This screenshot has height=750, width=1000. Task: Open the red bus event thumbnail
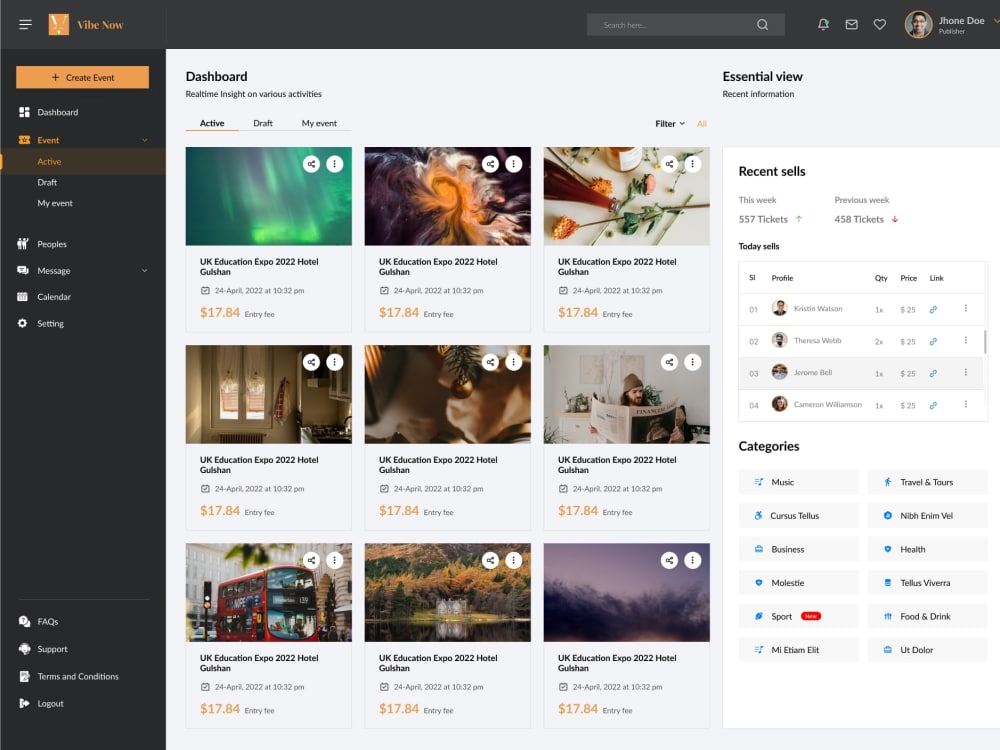(x=268, y=592)
